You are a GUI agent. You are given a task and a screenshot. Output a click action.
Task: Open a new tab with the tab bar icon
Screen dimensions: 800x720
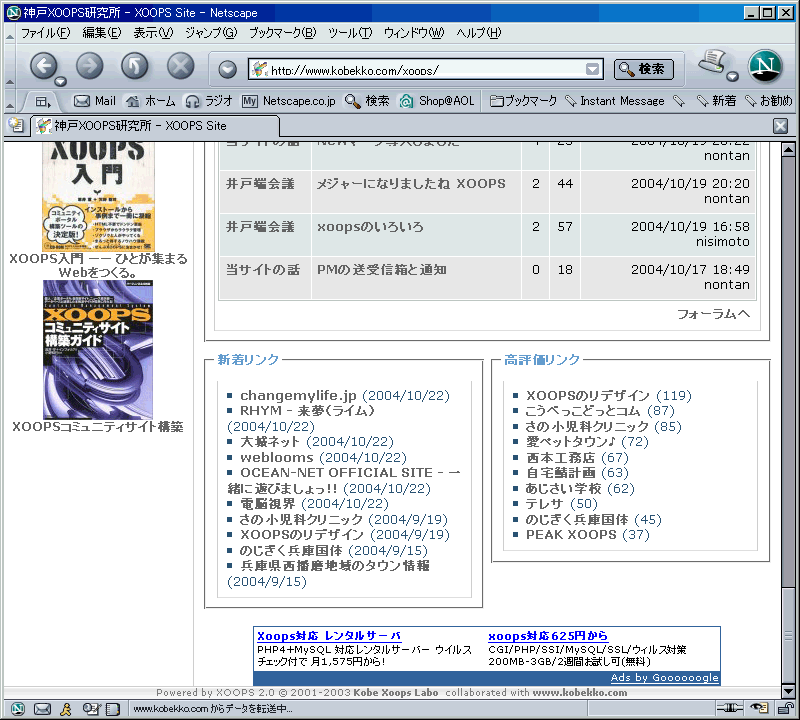[x=16, y=125]
